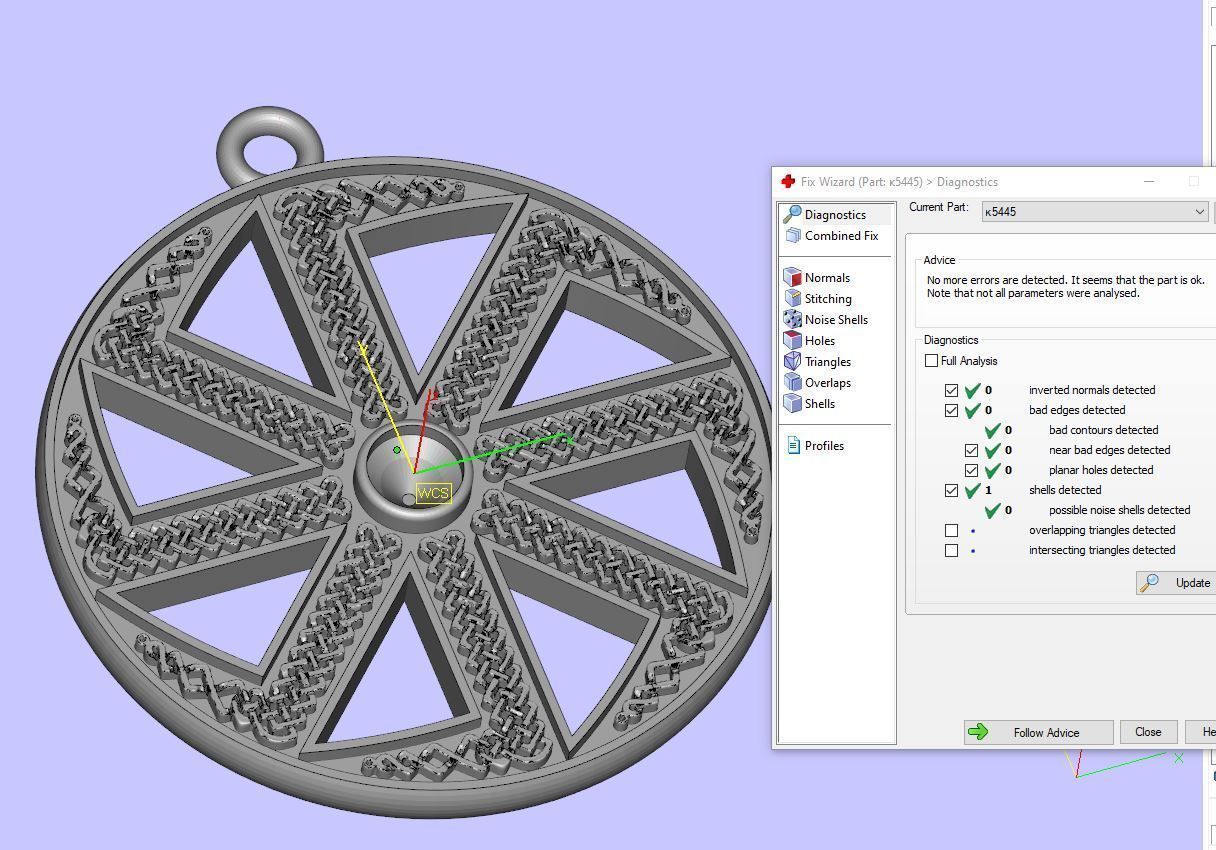
Task: Enable intersecting triangles detected checkbox
Action: pos(952,550)
